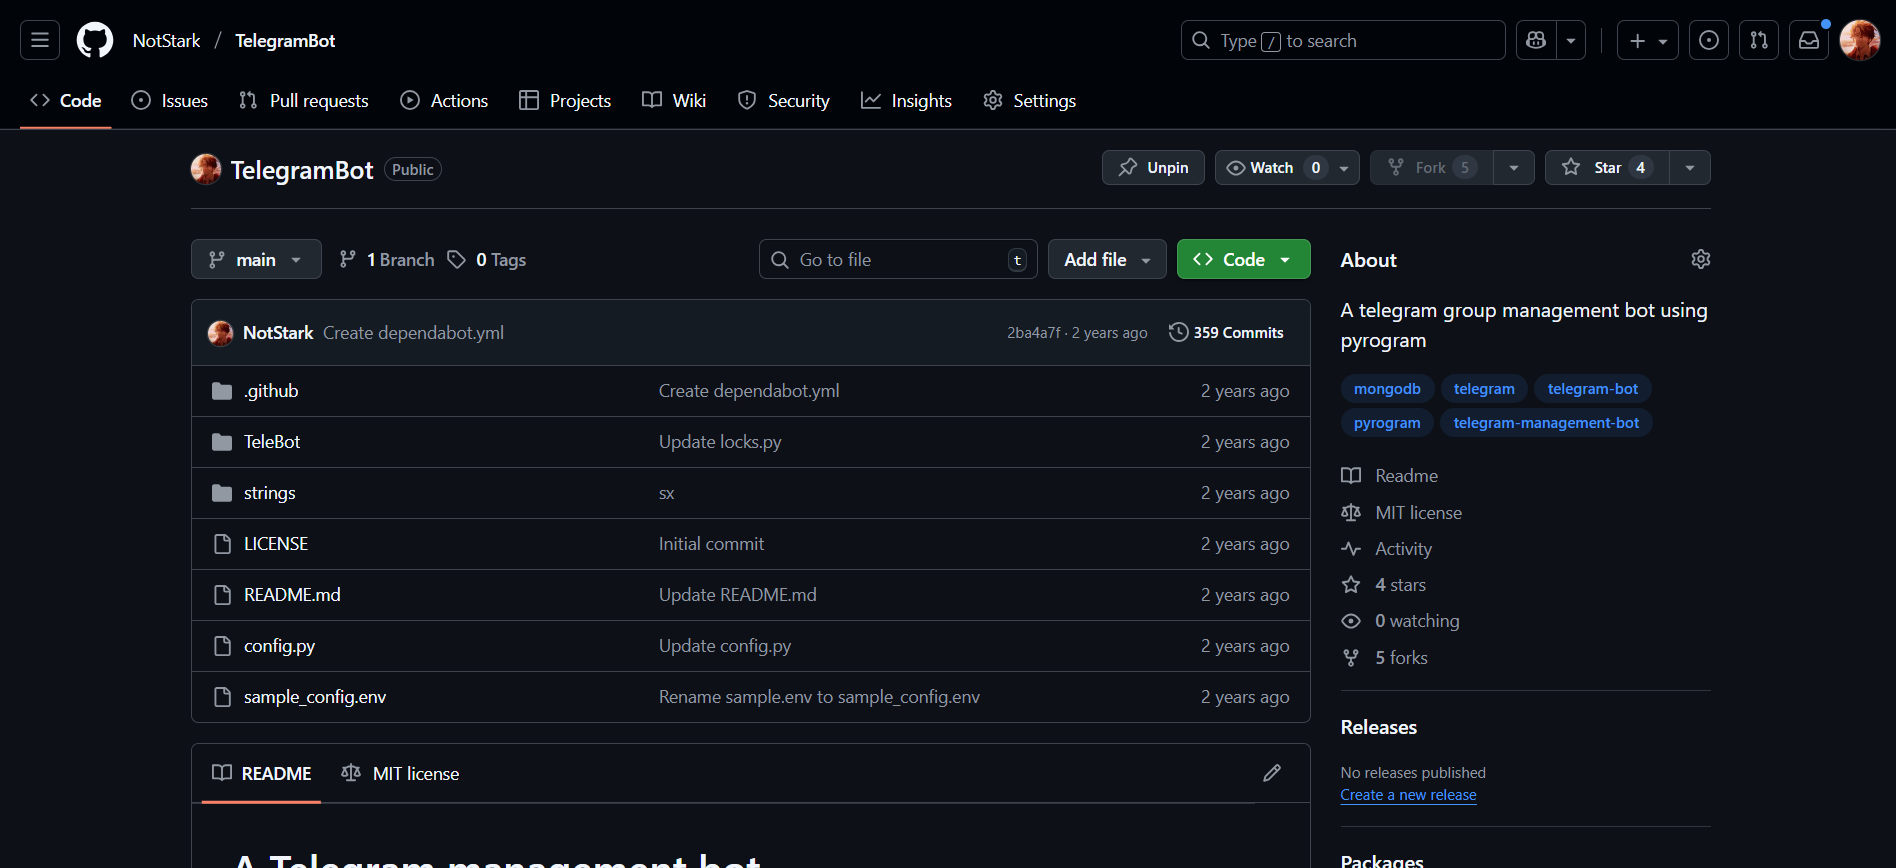The image size is (1896, 868).
Task: Expand the green Code dropdown
Action: [x=1243, y=259]
